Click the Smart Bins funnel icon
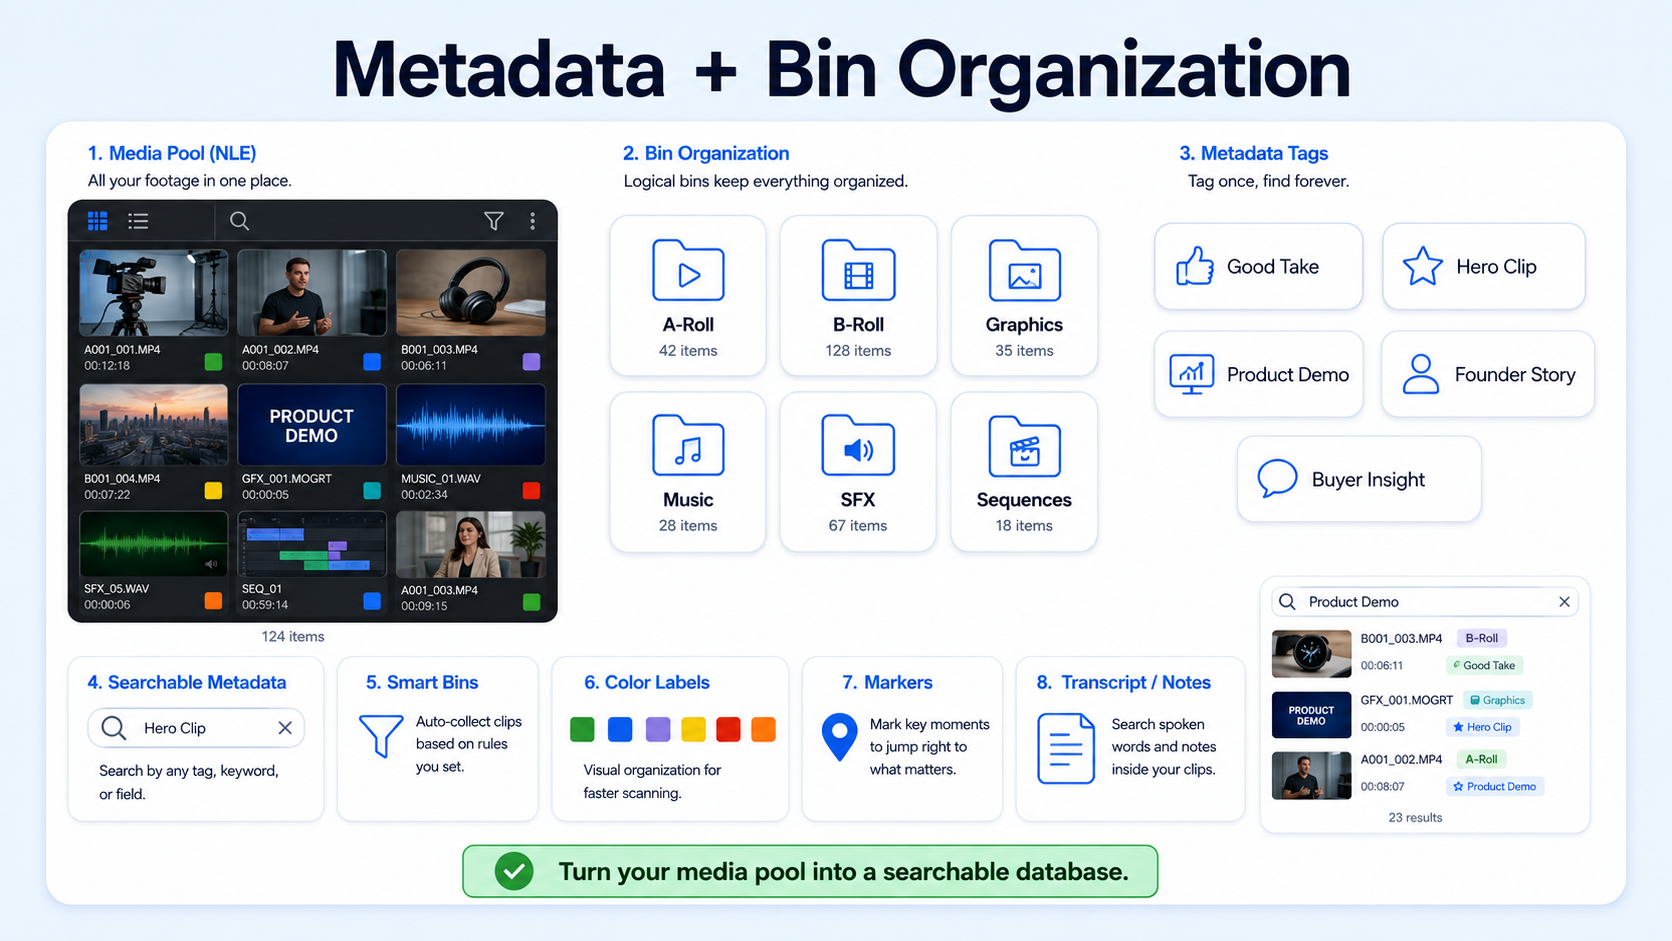The width and height of the screenshot is (1672, 941). click(381, 736)
